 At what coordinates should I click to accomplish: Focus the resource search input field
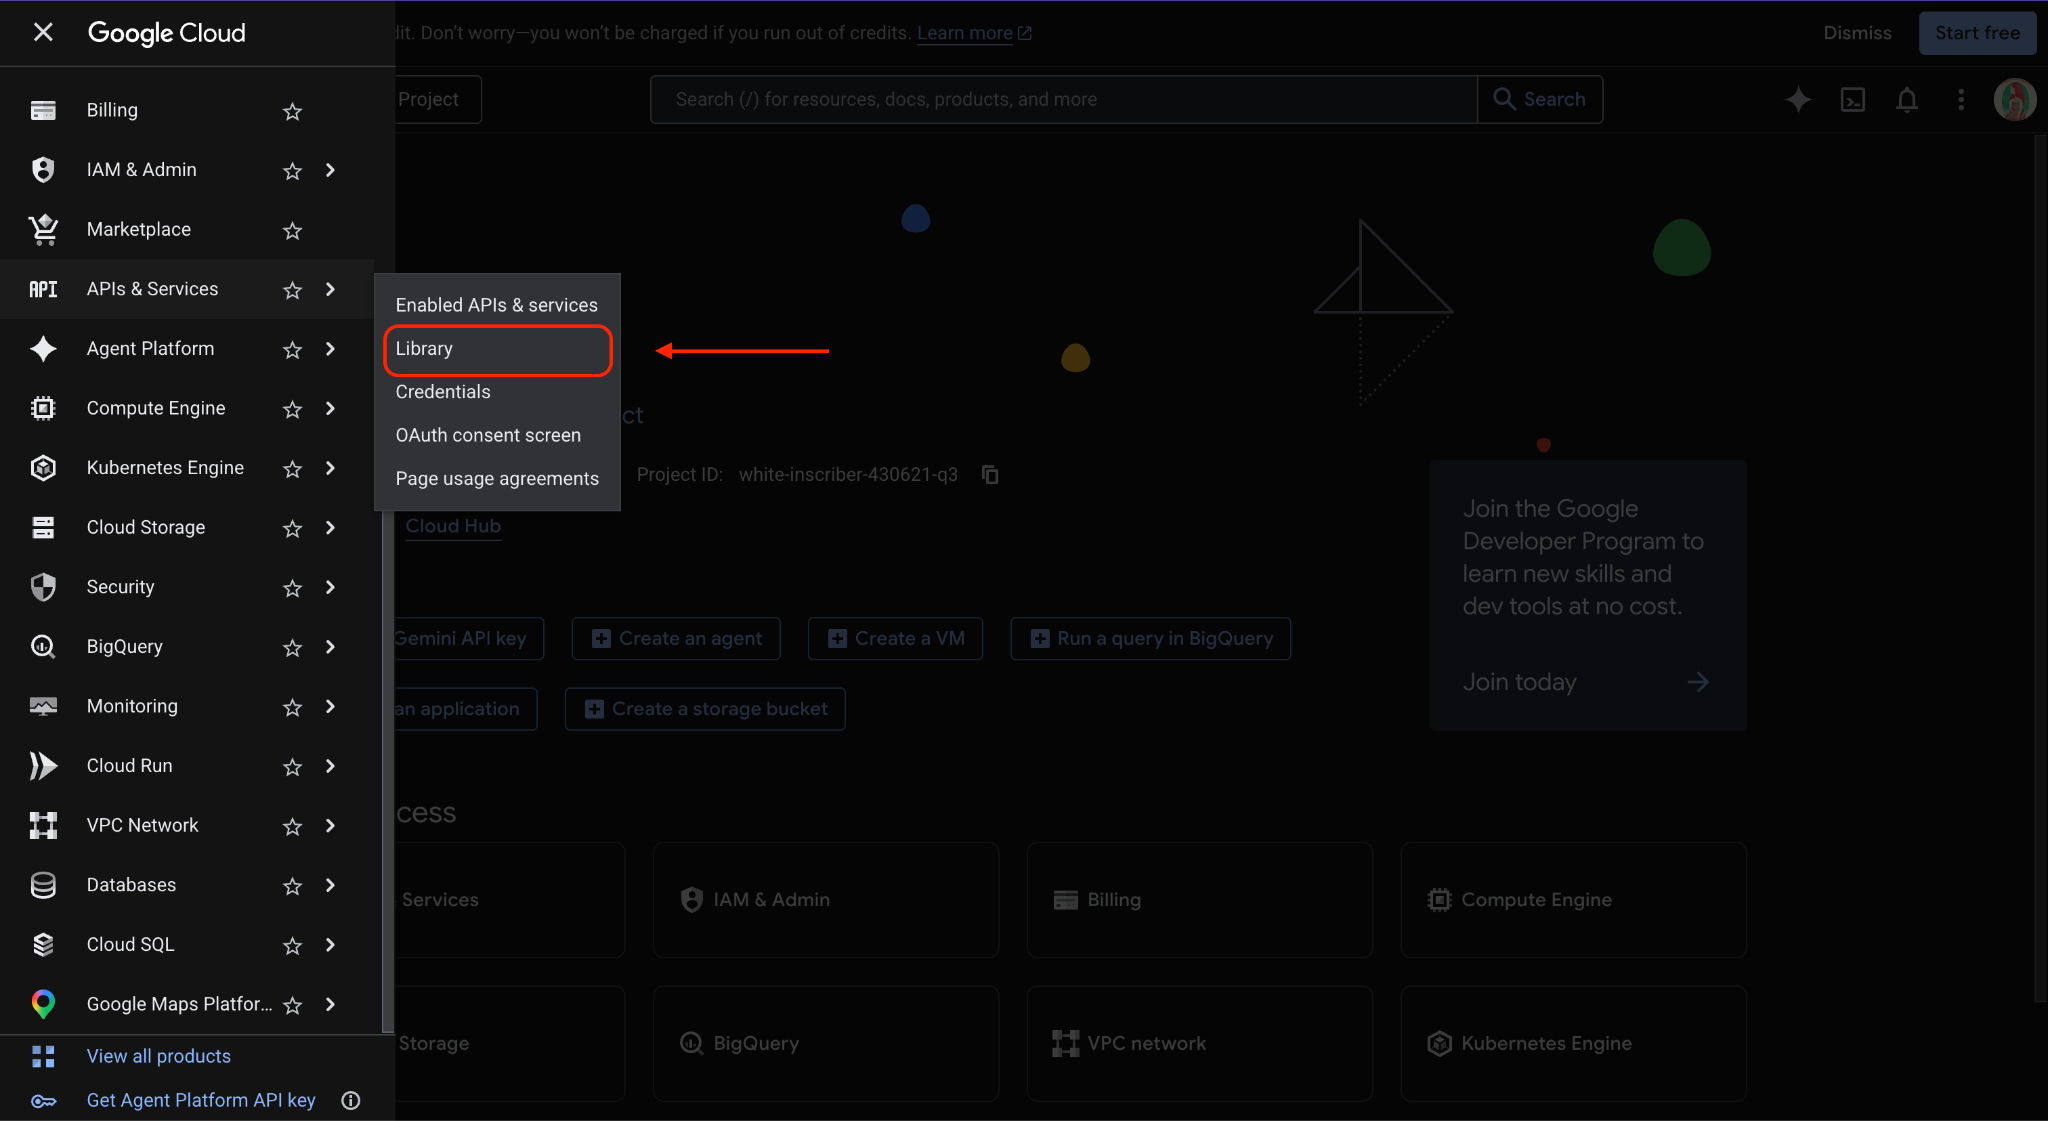[x=1063, y=99]
